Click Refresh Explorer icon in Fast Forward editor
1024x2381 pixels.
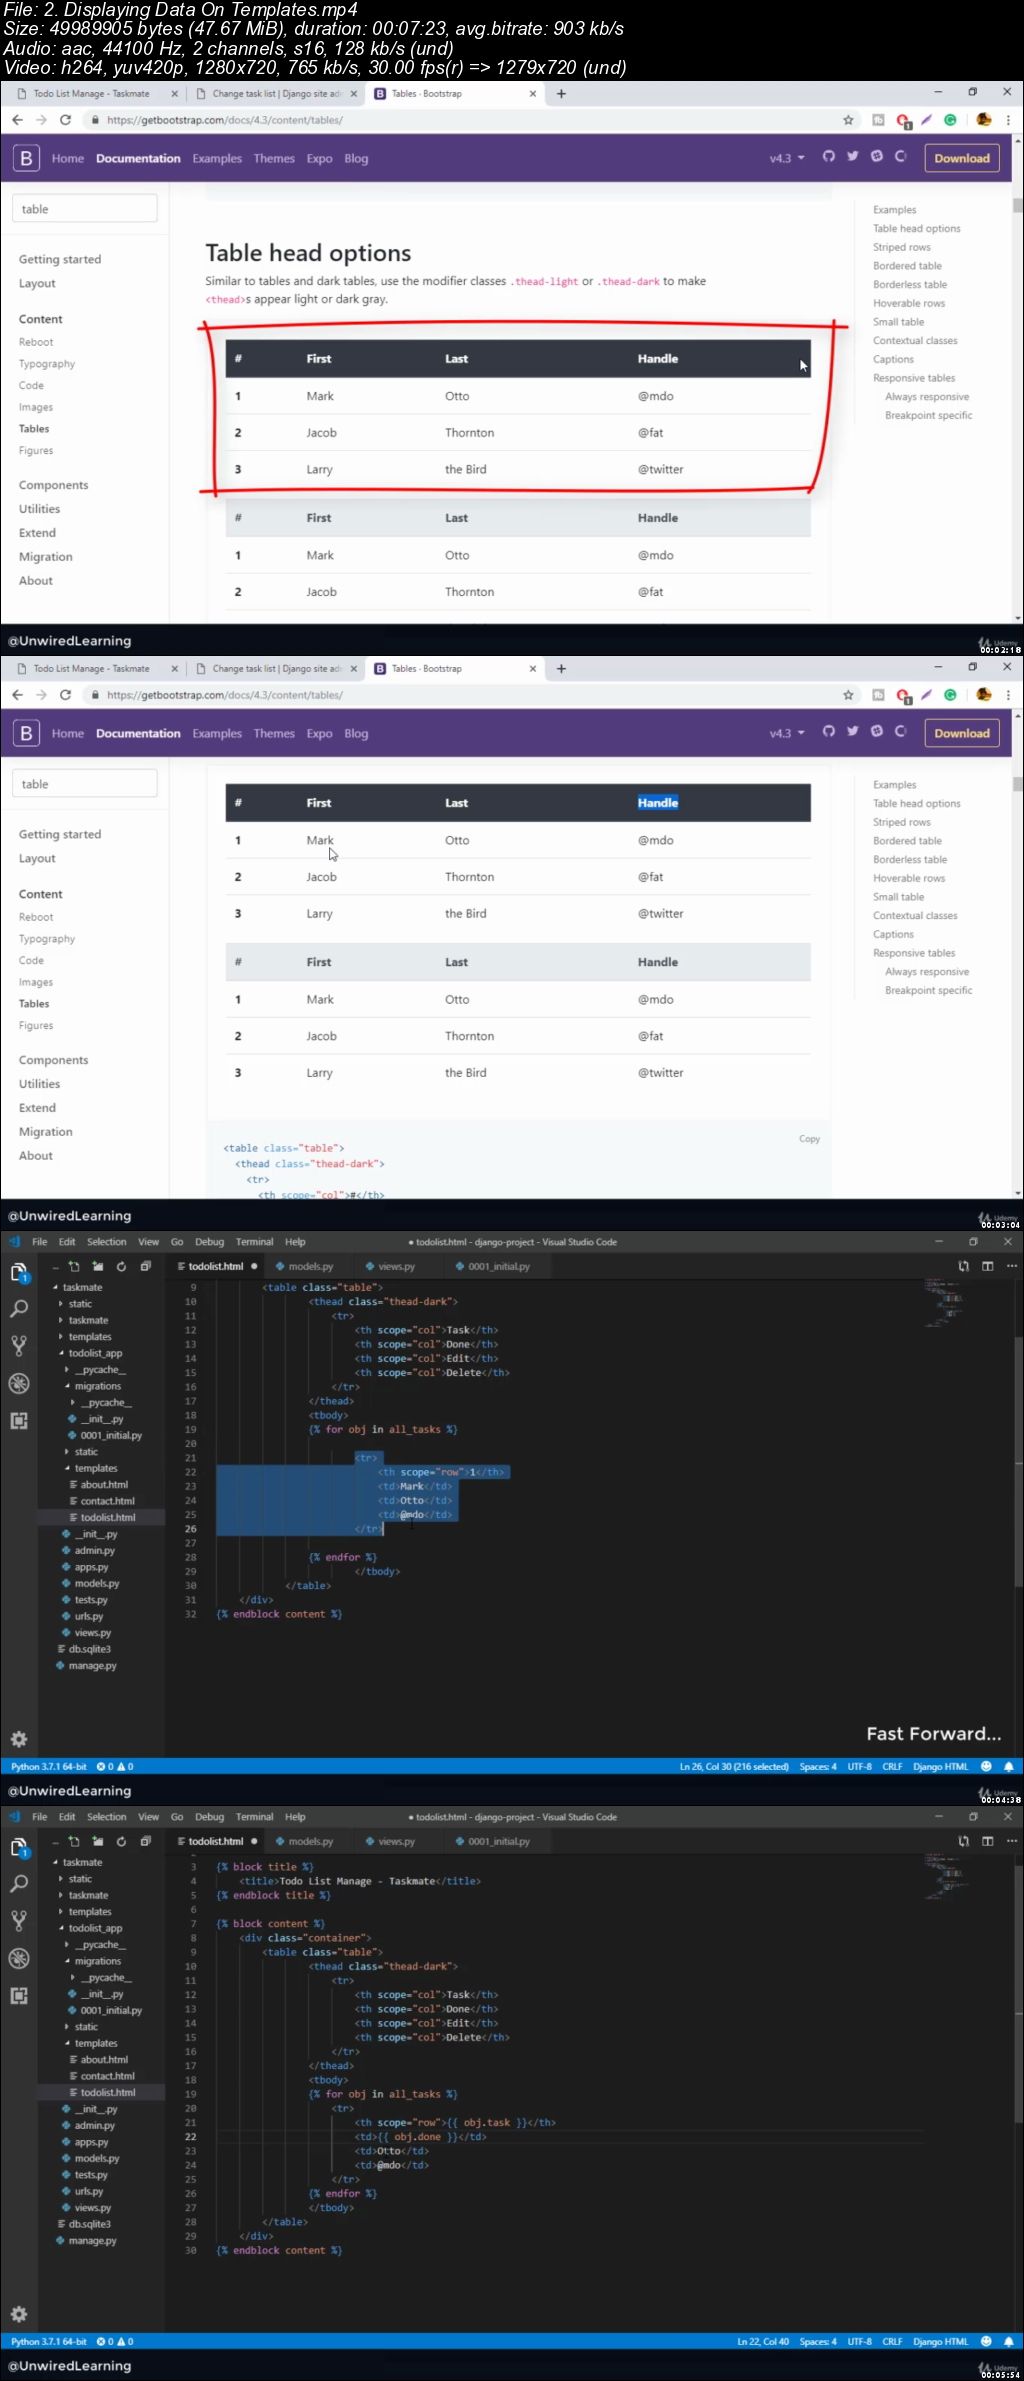click(121, 1266)
